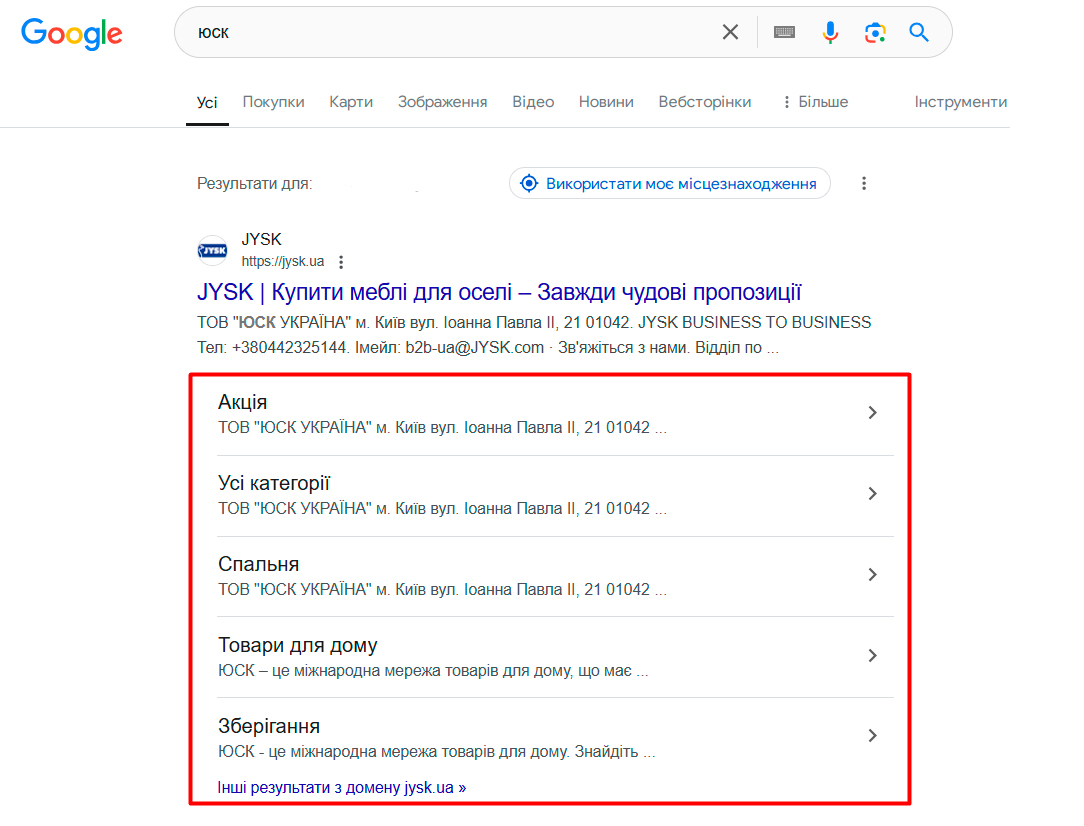Viewport: 1084px width, 826px height.
Task: Open the Google logo homepage
Action: [x=71, y=32]
